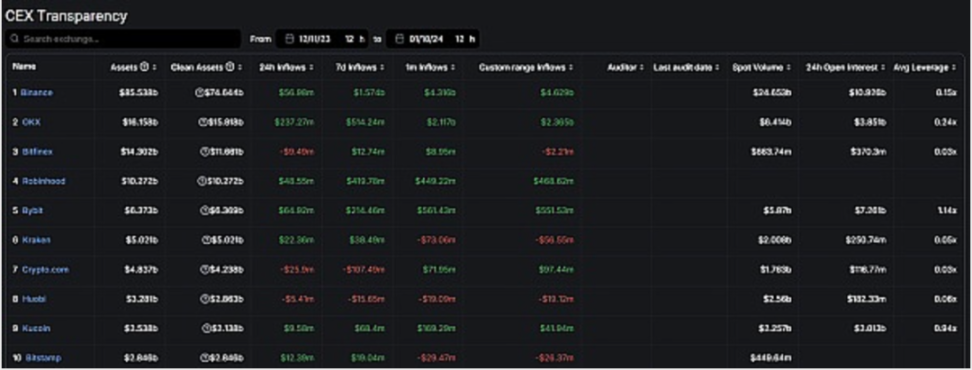Click the help icon beside Robinhood clean assets
The image size is (972, 370).
[201, 182]
